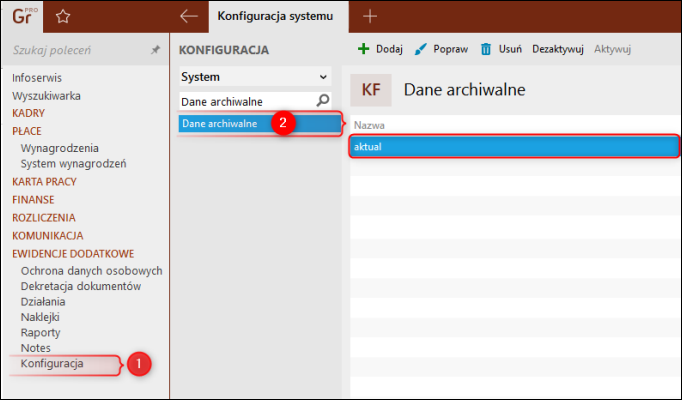The image size is (682, 400).
Task: Open a new tab with plus icon
Action: click(x=370, y=17)
